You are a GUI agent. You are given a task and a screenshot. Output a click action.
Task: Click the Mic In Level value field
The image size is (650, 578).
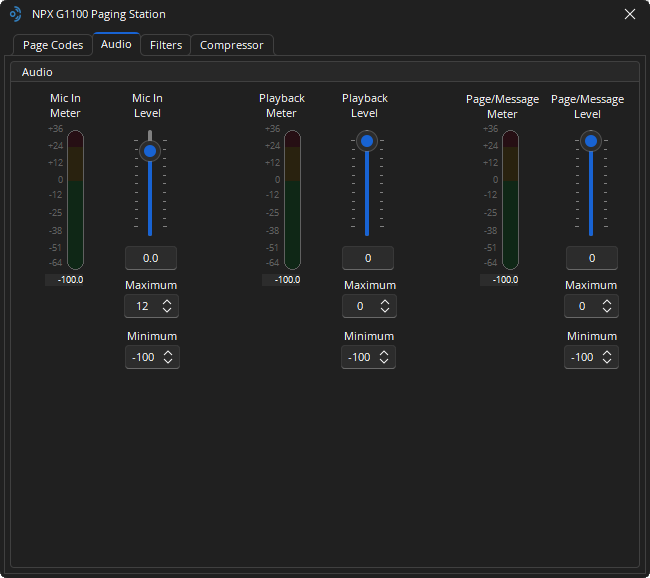[150, 258]
